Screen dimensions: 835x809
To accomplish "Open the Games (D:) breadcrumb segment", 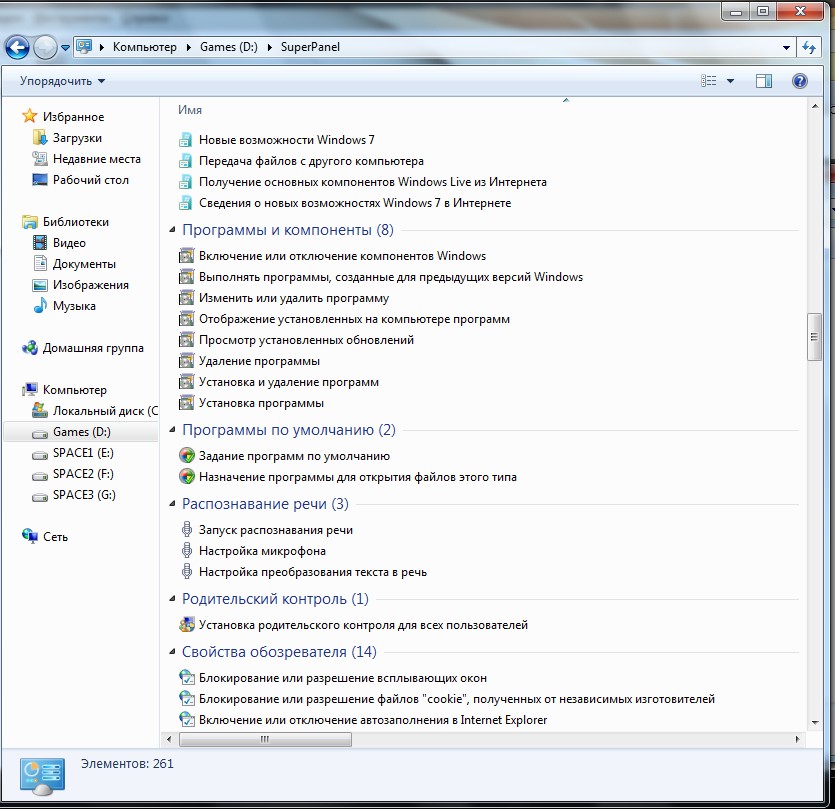I will click(x=228, y=47).
